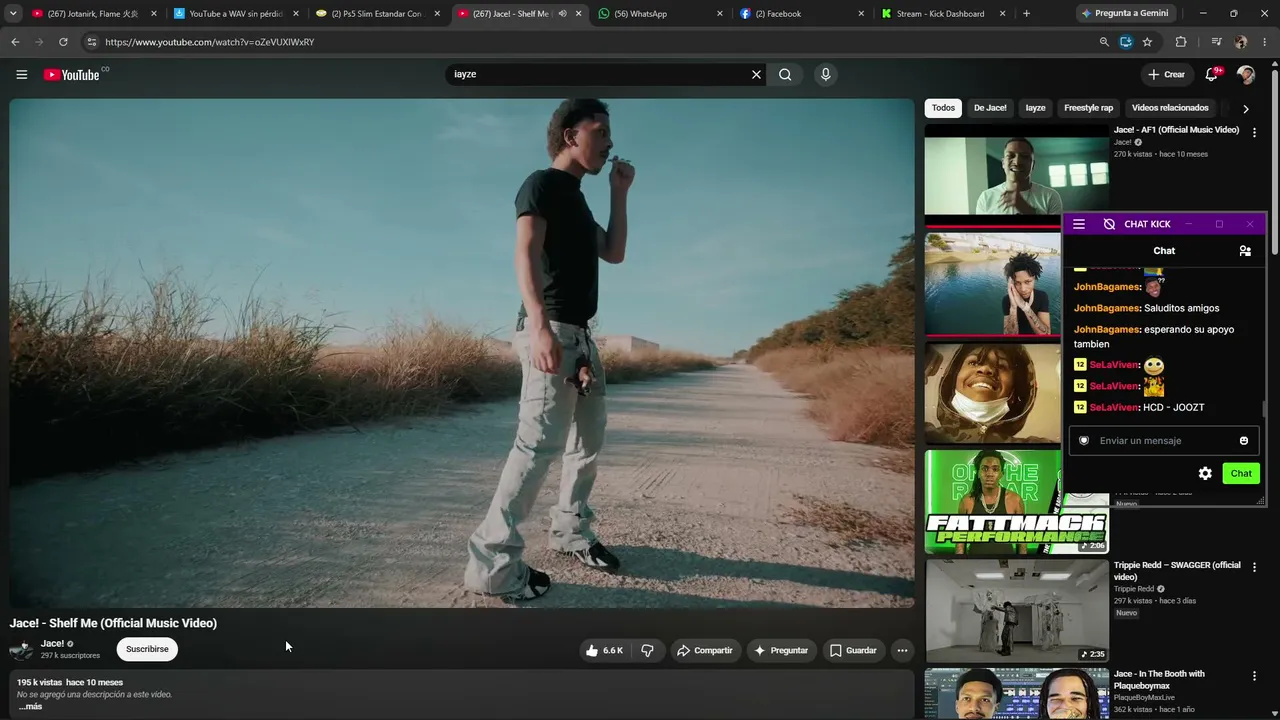Open the Crear menu button
The image size is (1280, 720).
point(1166,74)
